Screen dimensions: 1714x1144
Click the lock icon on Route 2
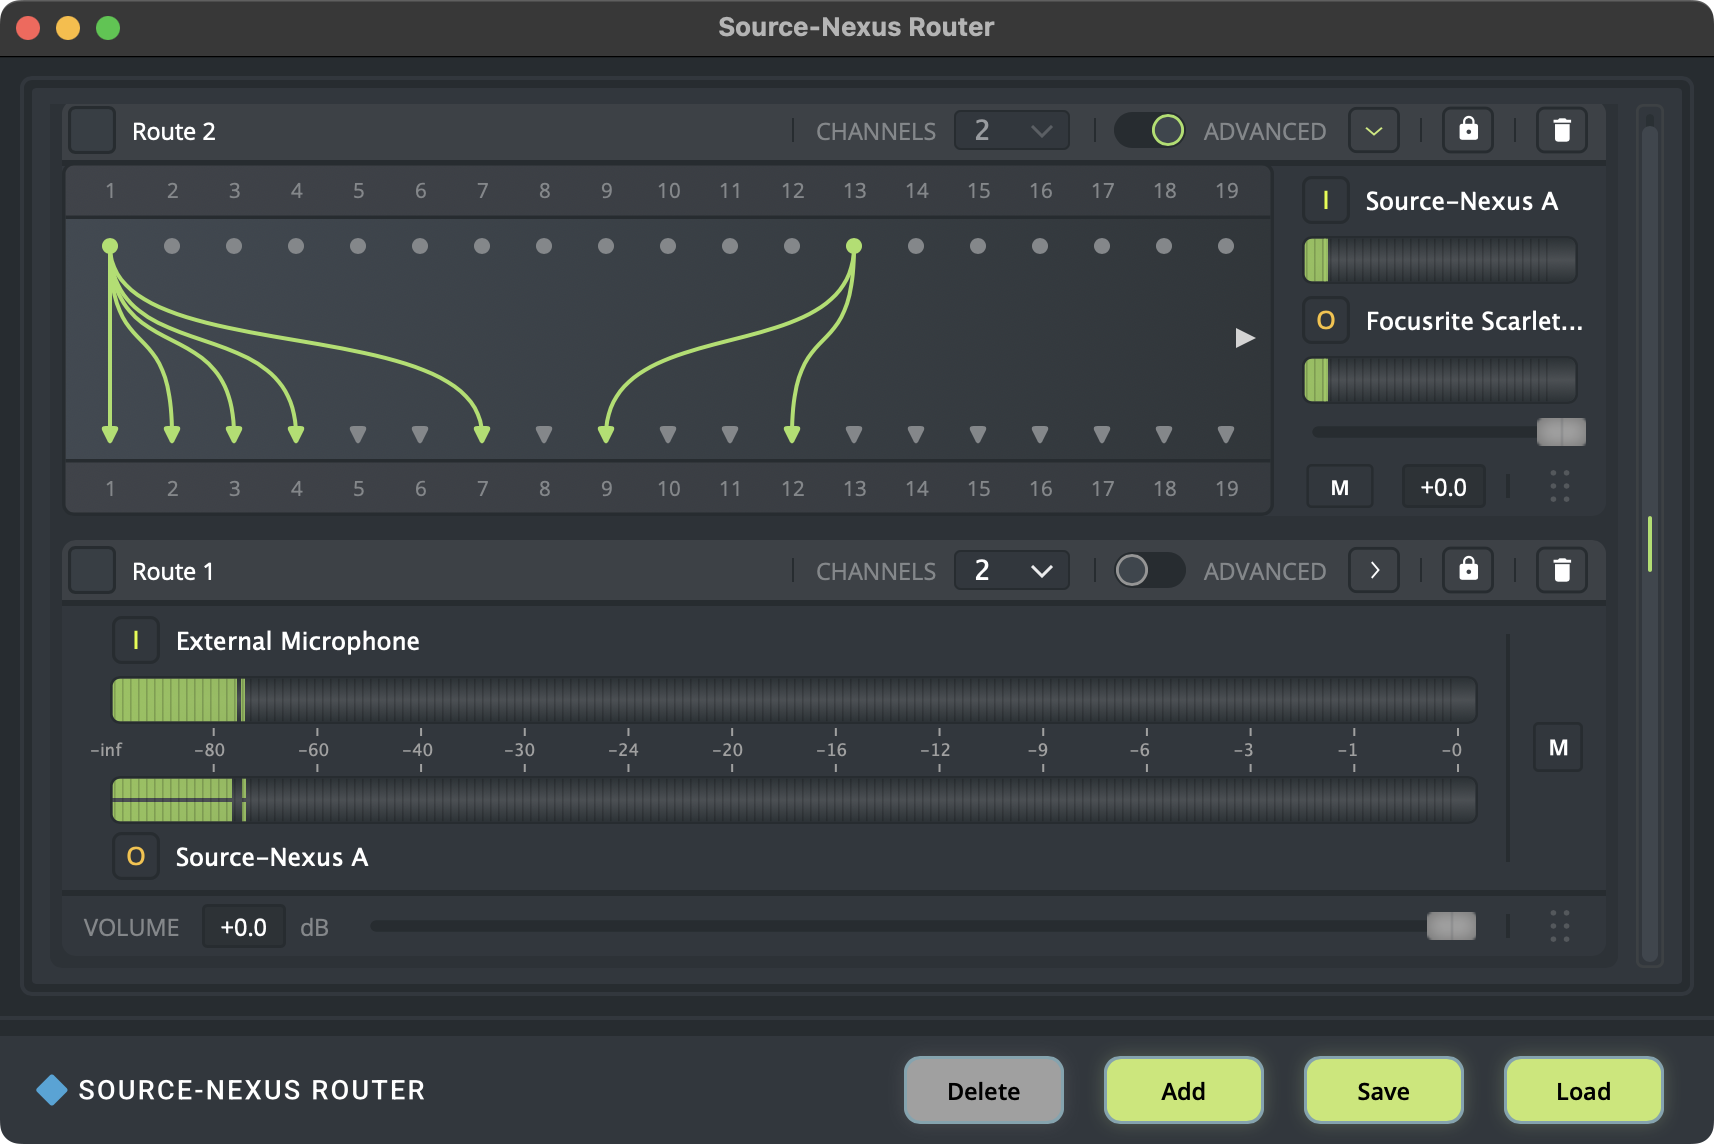[x=1467, y=130]
